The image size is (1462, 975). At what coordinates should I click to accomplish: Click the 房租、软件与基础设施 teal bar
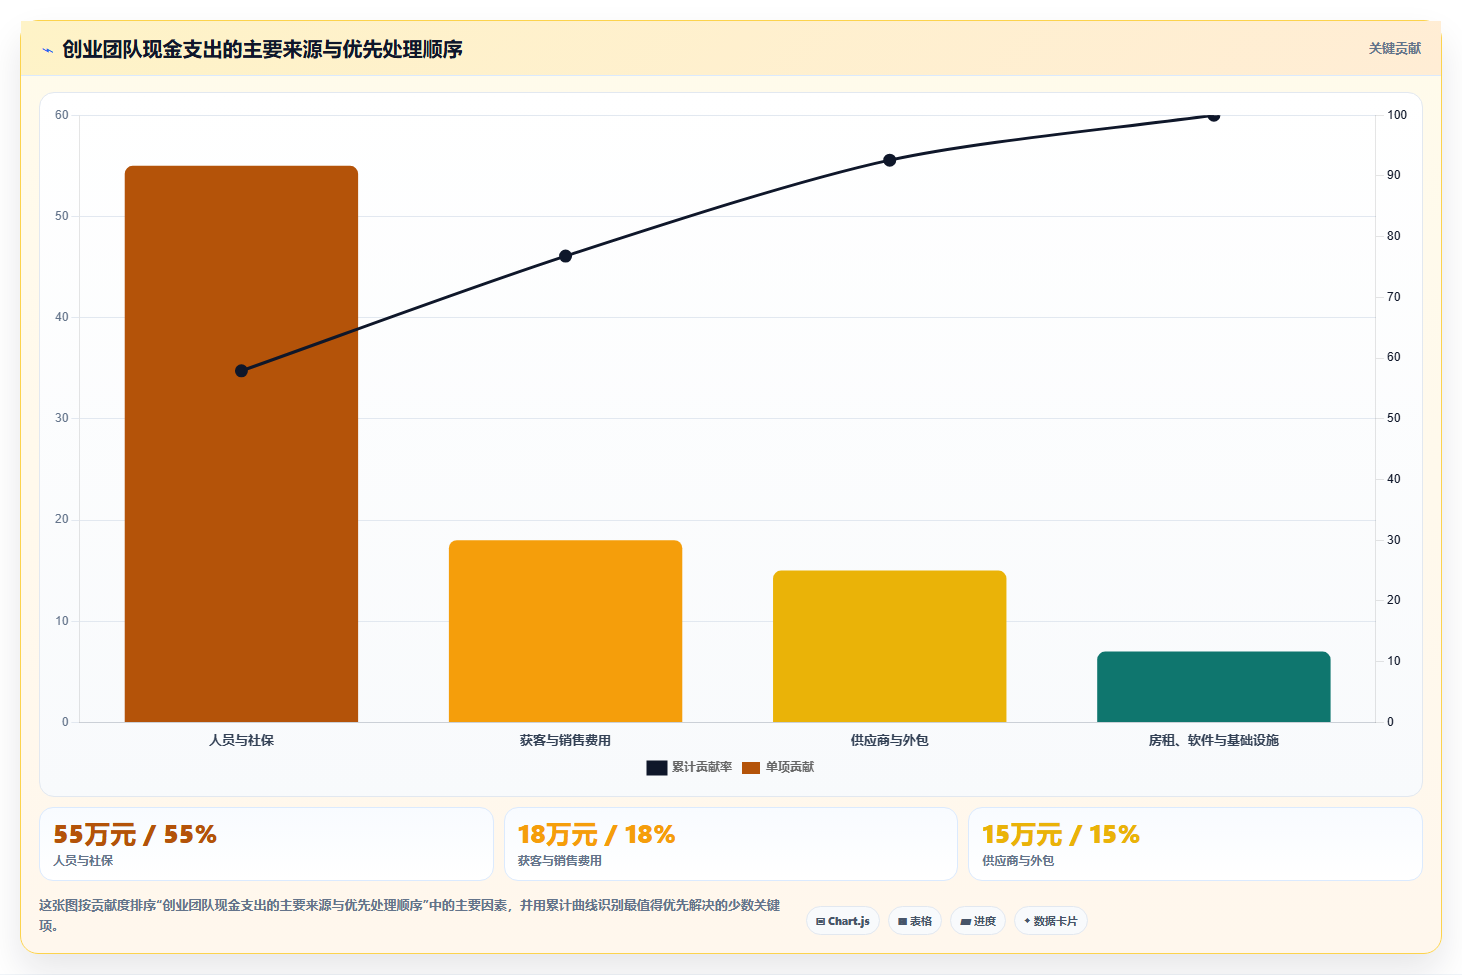1213,687
